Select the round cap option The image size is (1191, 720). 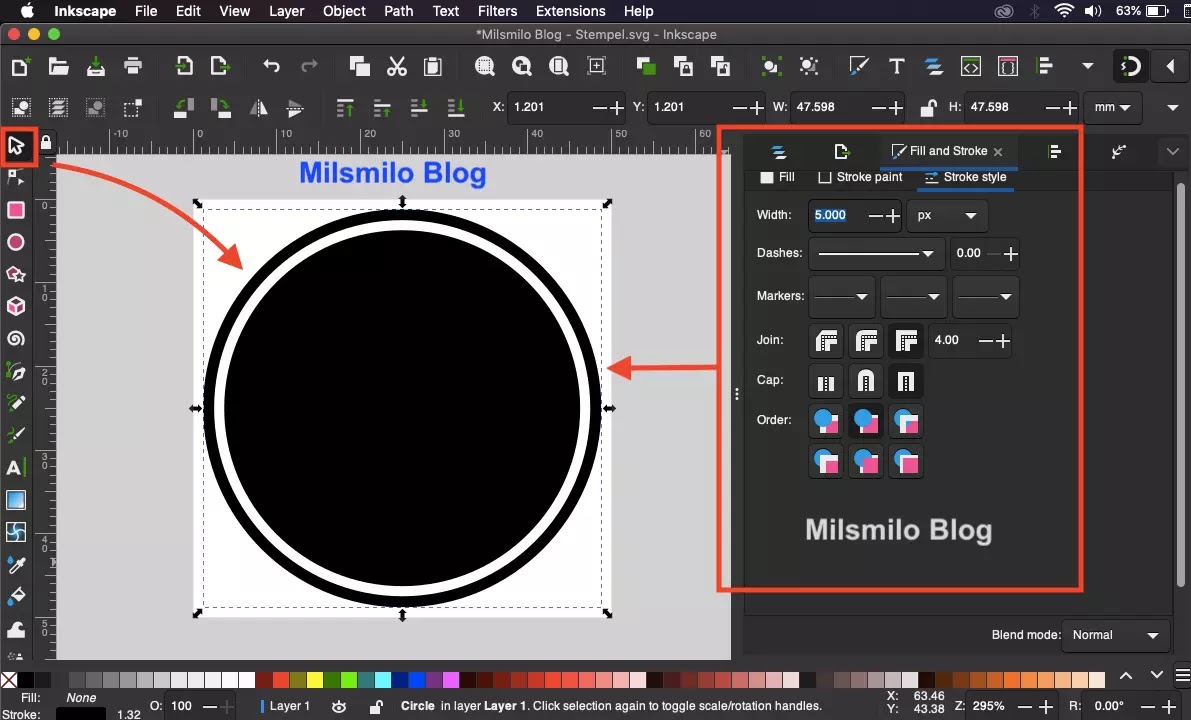[x=866, y=381]
